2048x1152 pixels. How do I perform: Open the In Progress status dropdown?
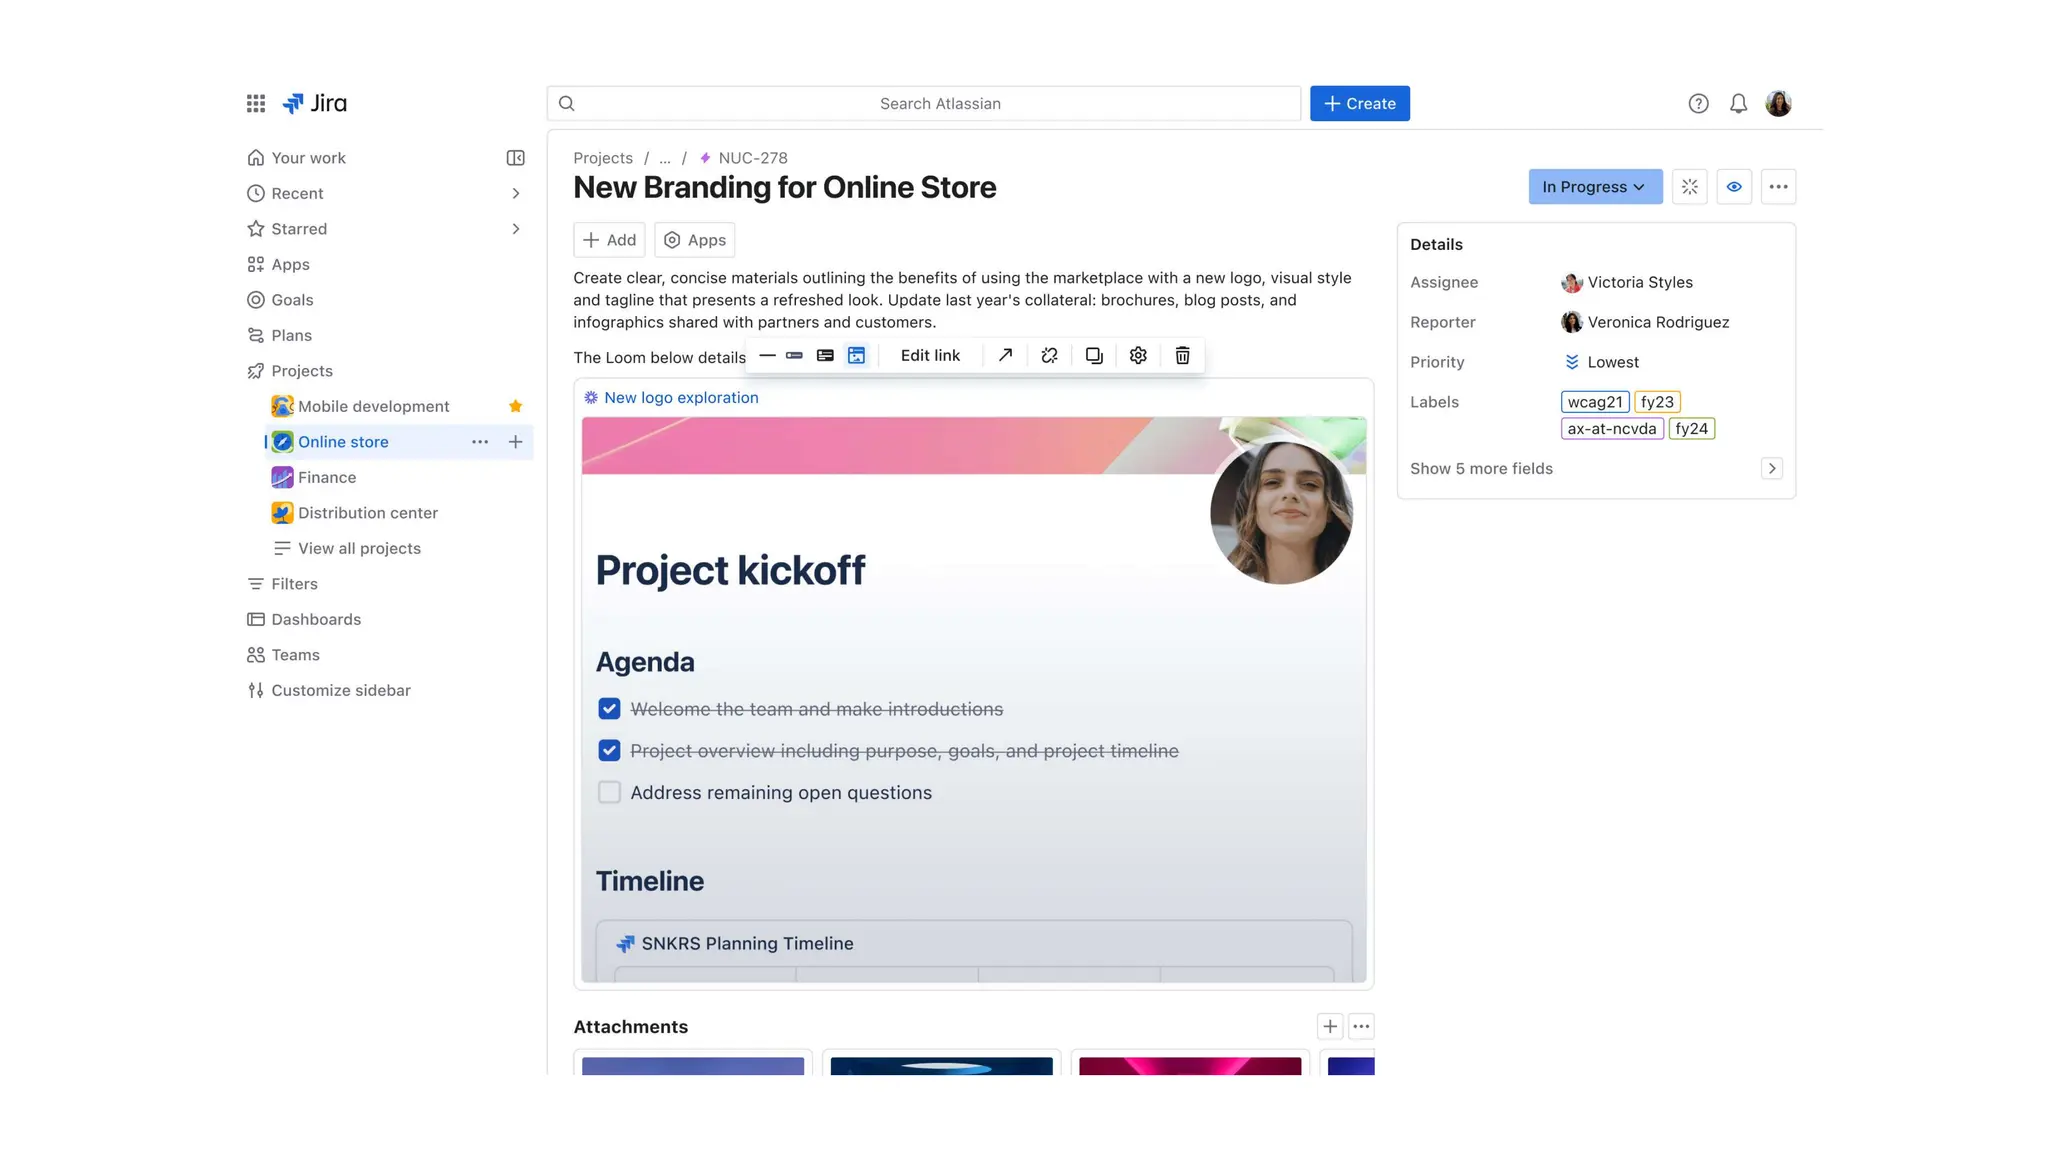(x=1594, y=187)
